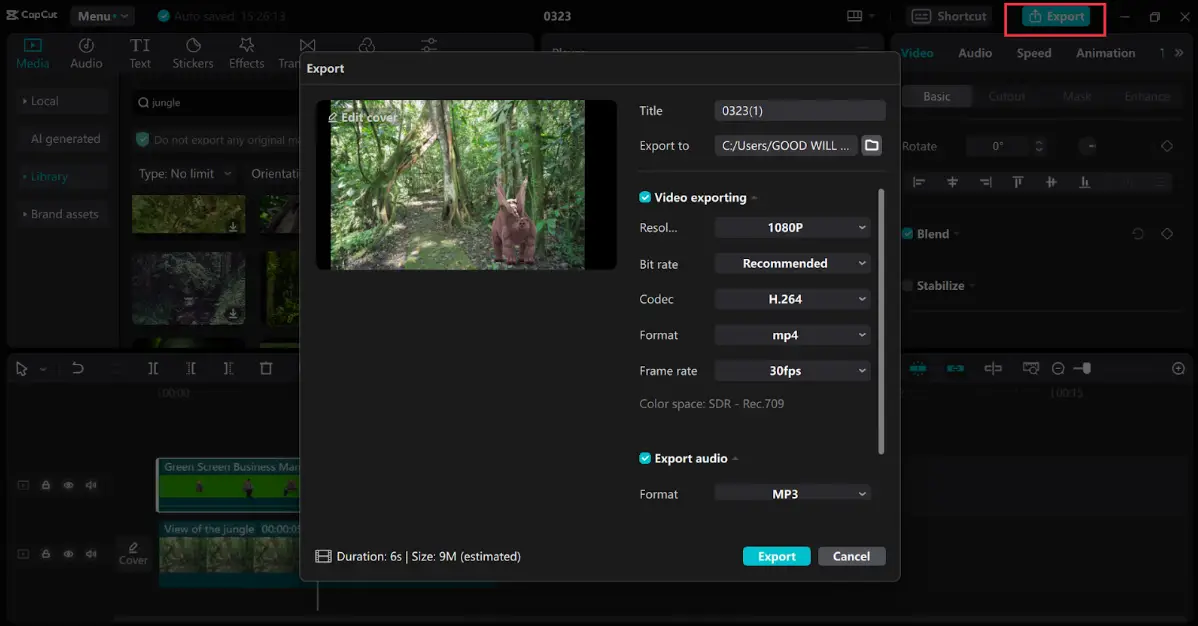1198x626 pixels.
Task: Toggle 'Do not export any original' checkbox
Action: point(142,139)
